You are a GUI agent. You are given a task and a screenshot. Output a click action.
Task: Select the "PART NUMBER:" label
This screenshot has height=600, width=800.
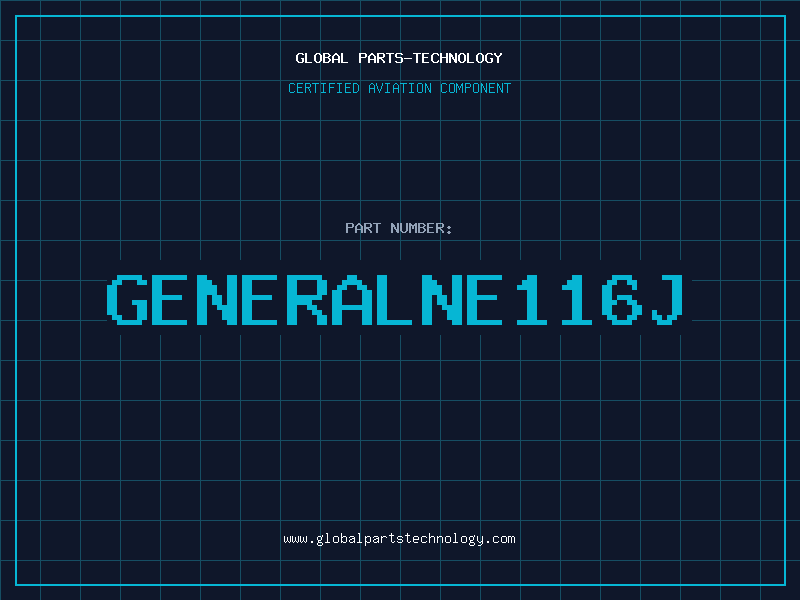coord(399,229)
